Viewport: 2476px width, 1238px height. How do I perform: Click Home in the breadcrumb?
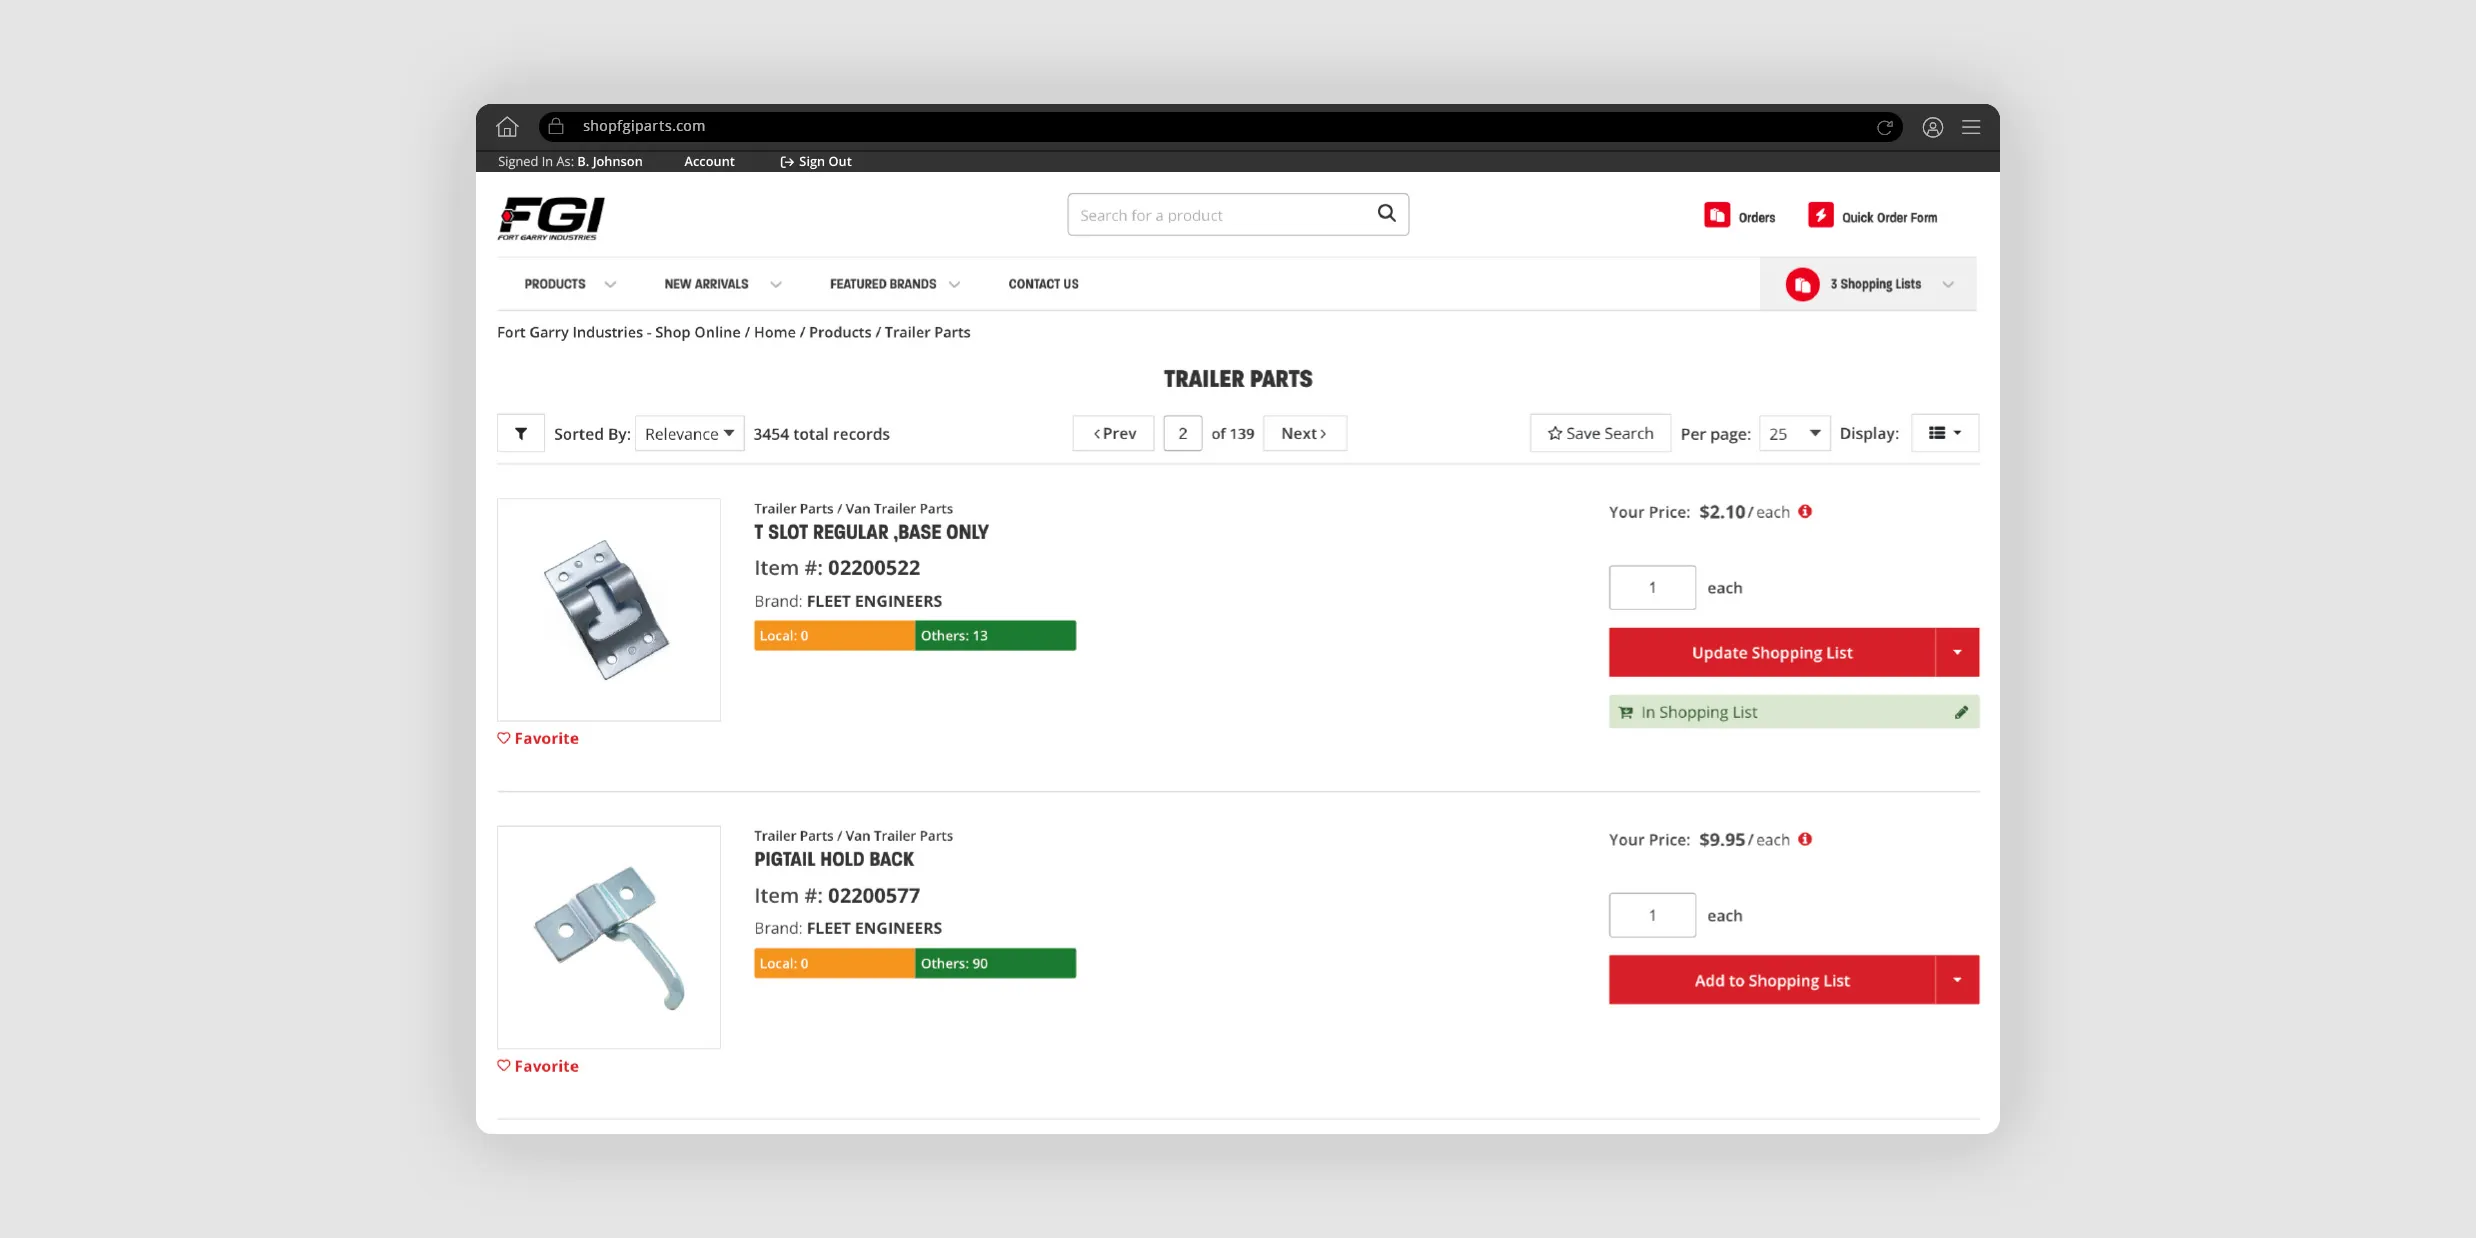coord(775,332)
